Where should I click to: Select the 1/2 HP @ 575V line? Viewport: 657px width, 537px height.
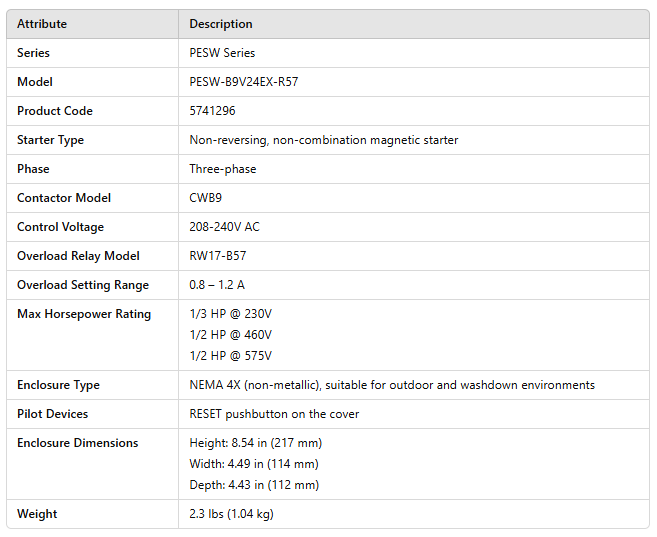point(230,356)
